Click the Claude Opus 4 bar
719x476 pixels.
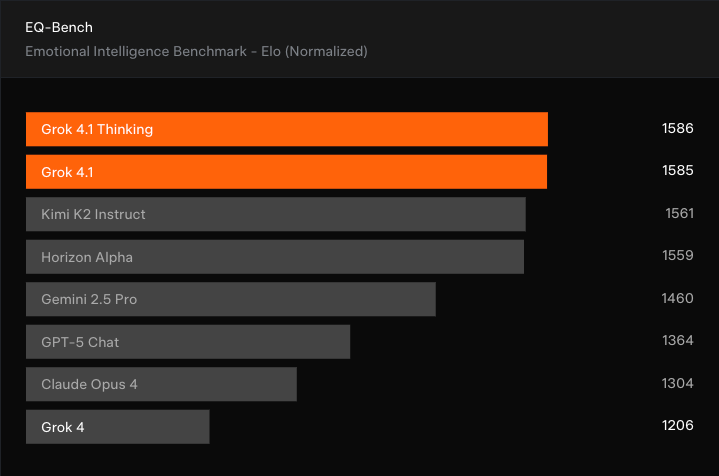tap(161, 384)
